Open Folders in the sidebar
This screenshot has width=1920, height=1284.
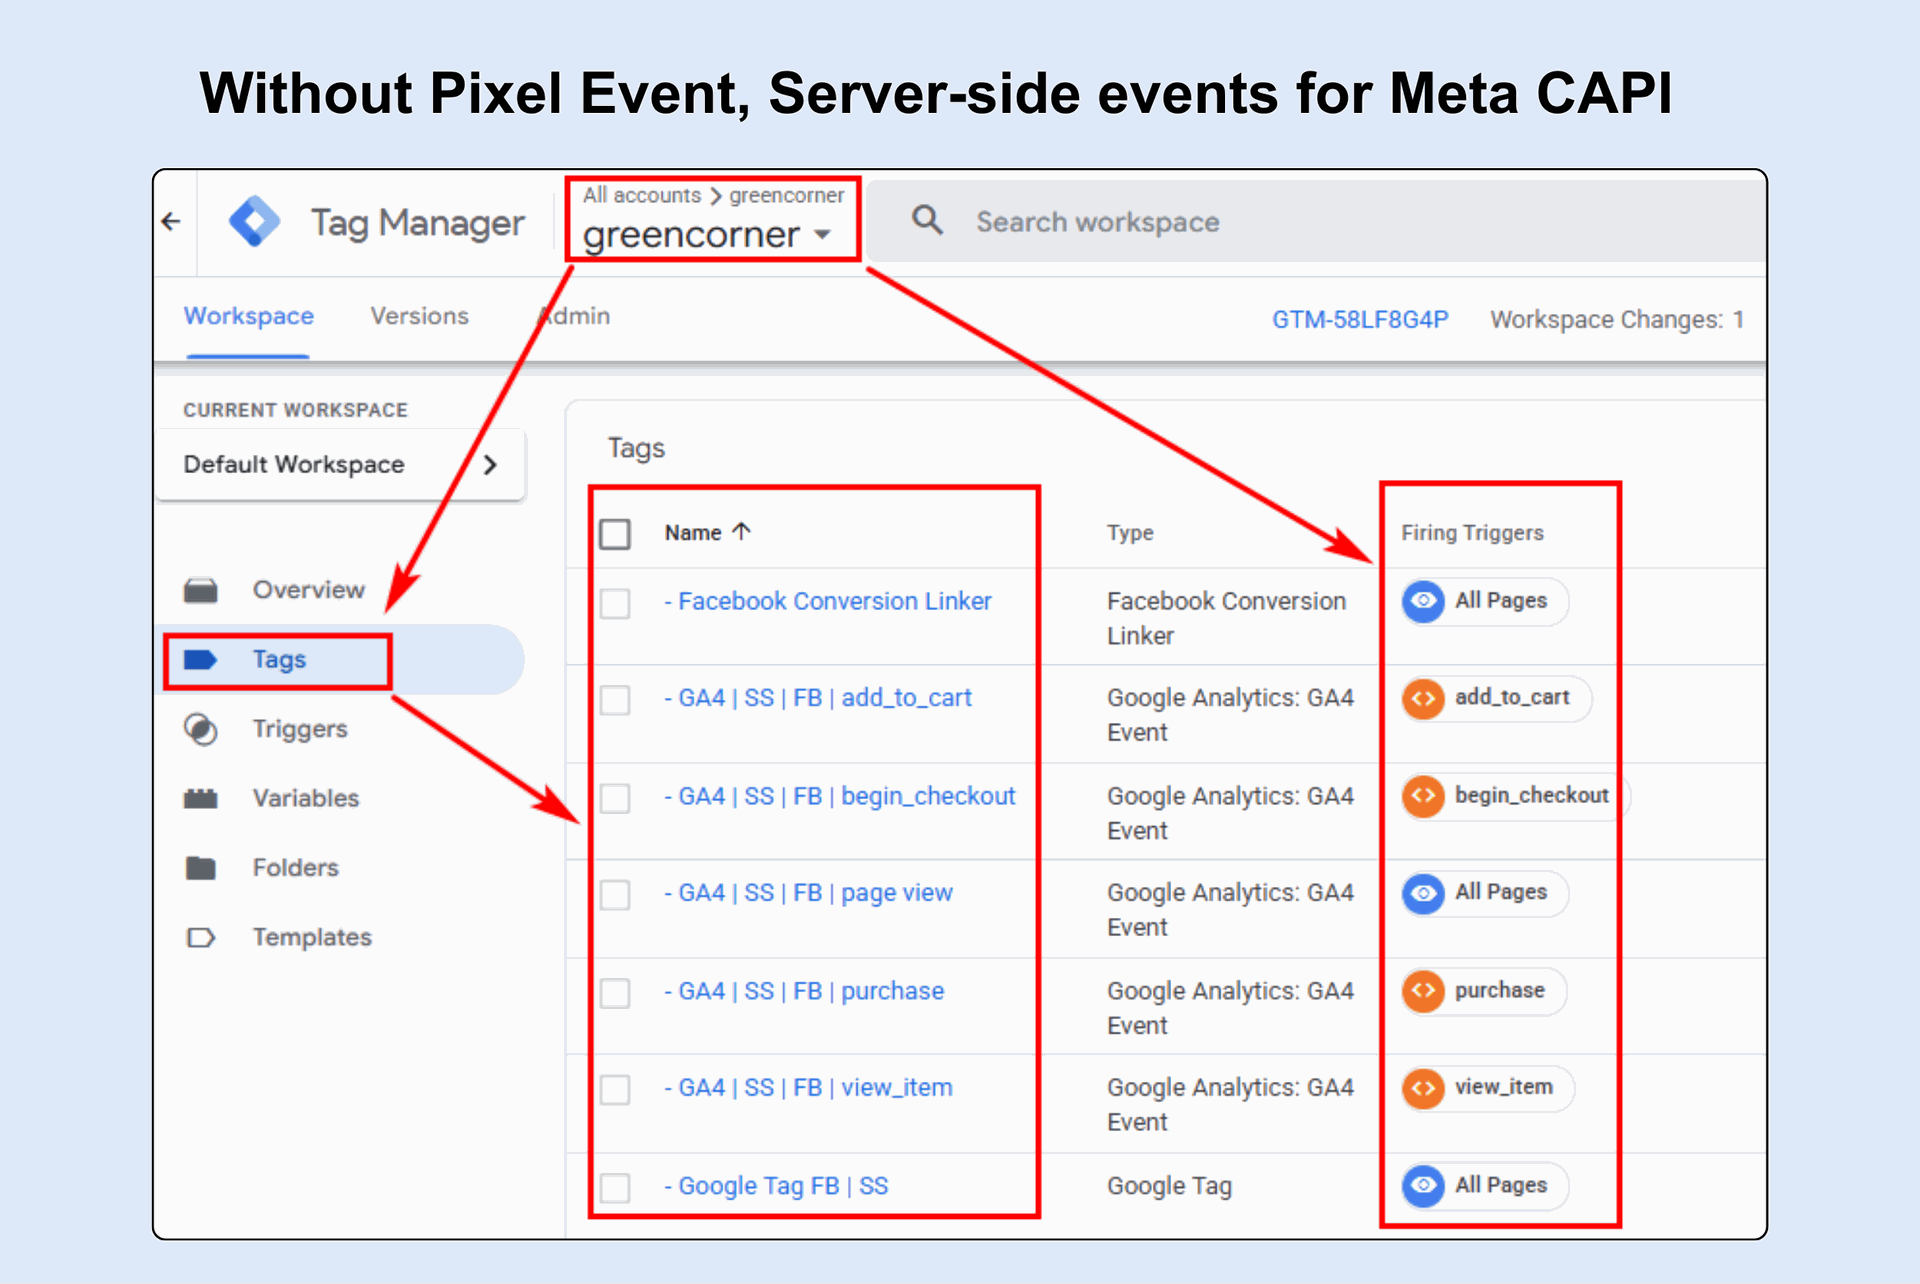(x=295, y=868)
